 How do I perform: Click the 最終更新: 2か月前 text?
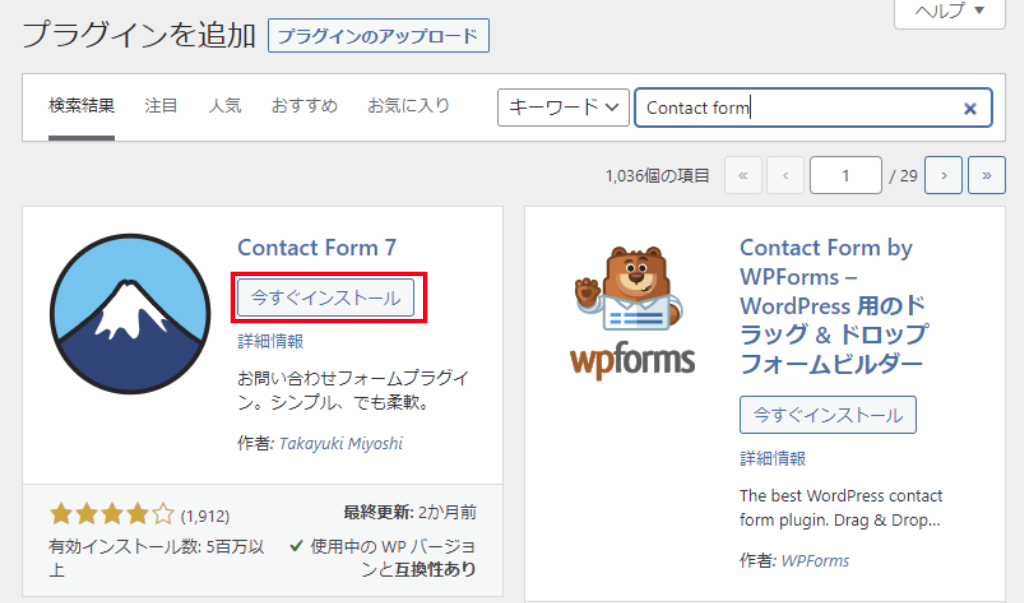coord(410,512)
